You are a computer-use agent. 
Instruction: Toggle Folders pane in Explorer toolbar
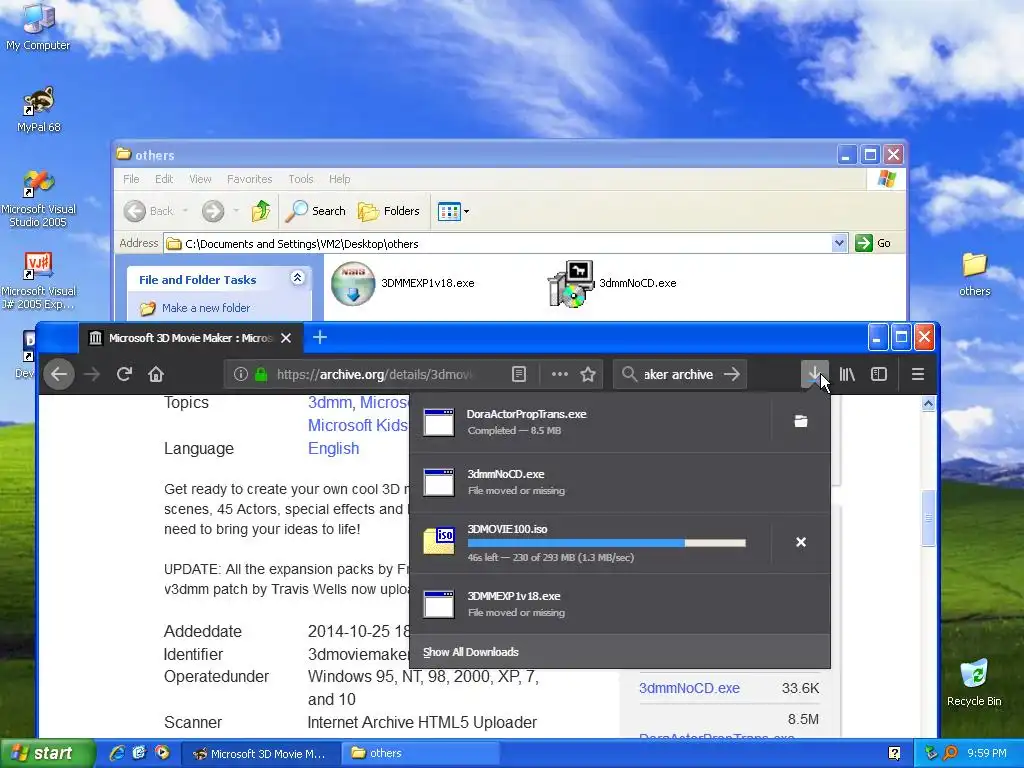click(x=389, y=211)
